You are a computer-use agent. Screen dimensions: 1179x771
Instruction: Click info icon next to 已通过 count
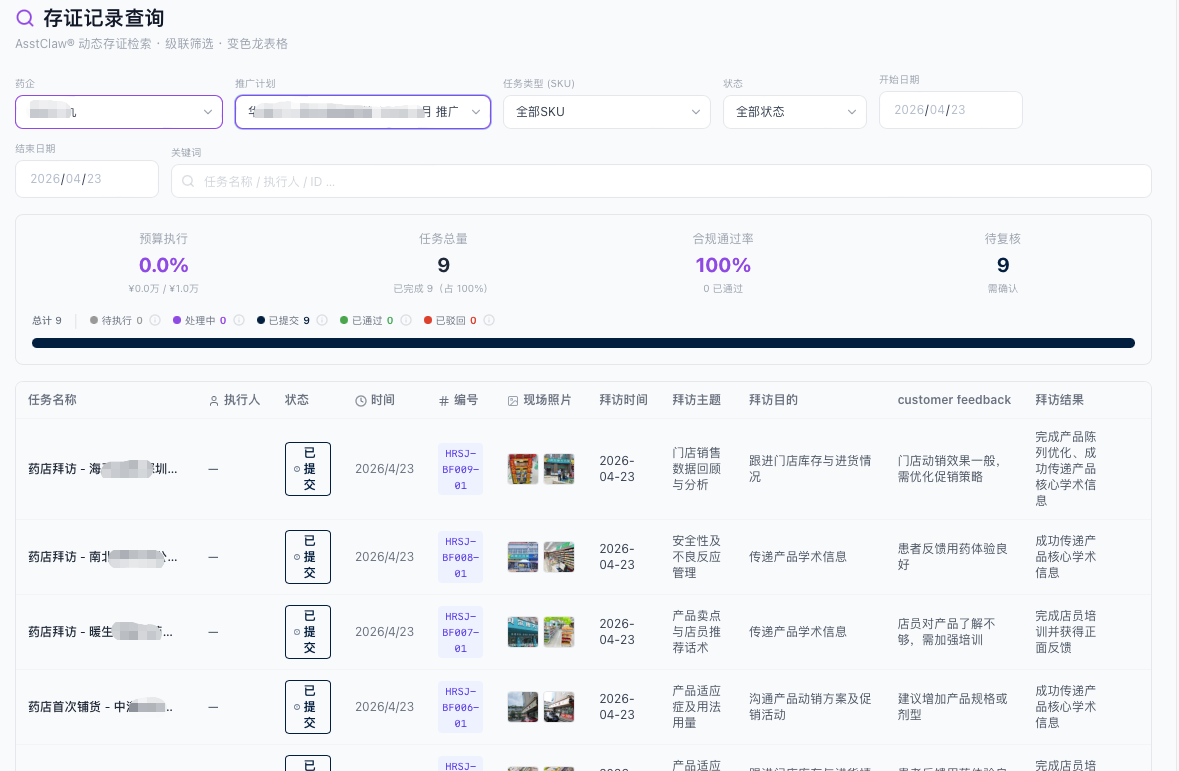pos(406,320)
